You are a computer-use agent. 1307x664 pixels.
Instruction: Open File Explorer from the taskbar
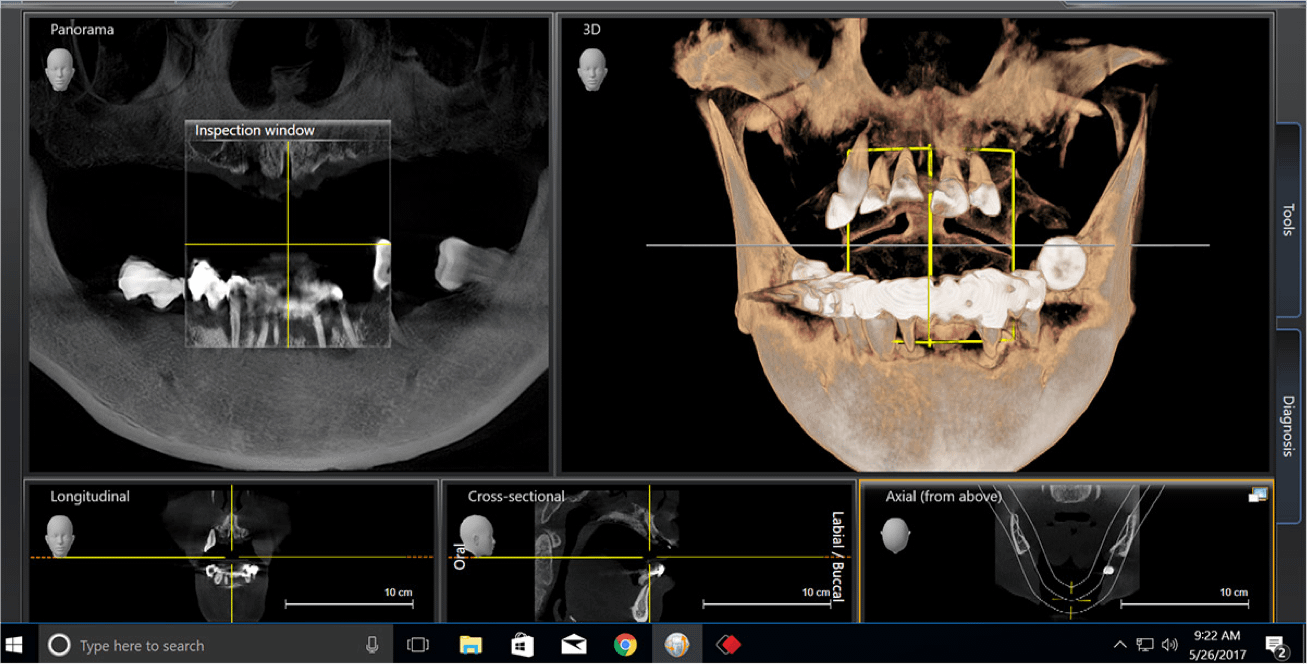[470, 645]
